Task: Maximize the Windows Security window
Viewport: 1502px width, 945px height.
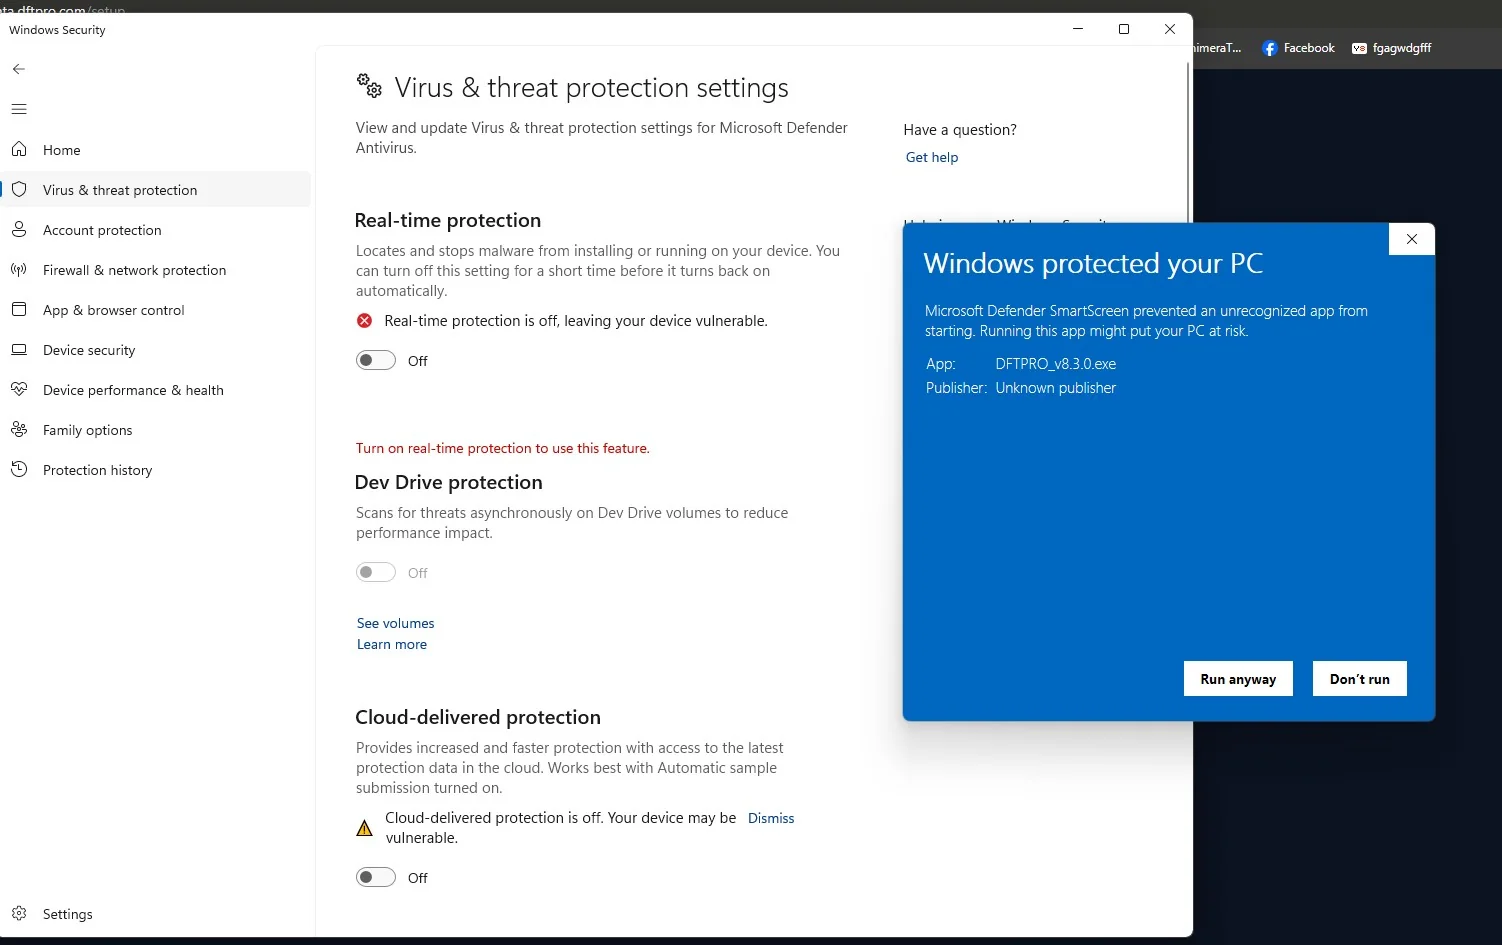Action: click(1124, 29)
